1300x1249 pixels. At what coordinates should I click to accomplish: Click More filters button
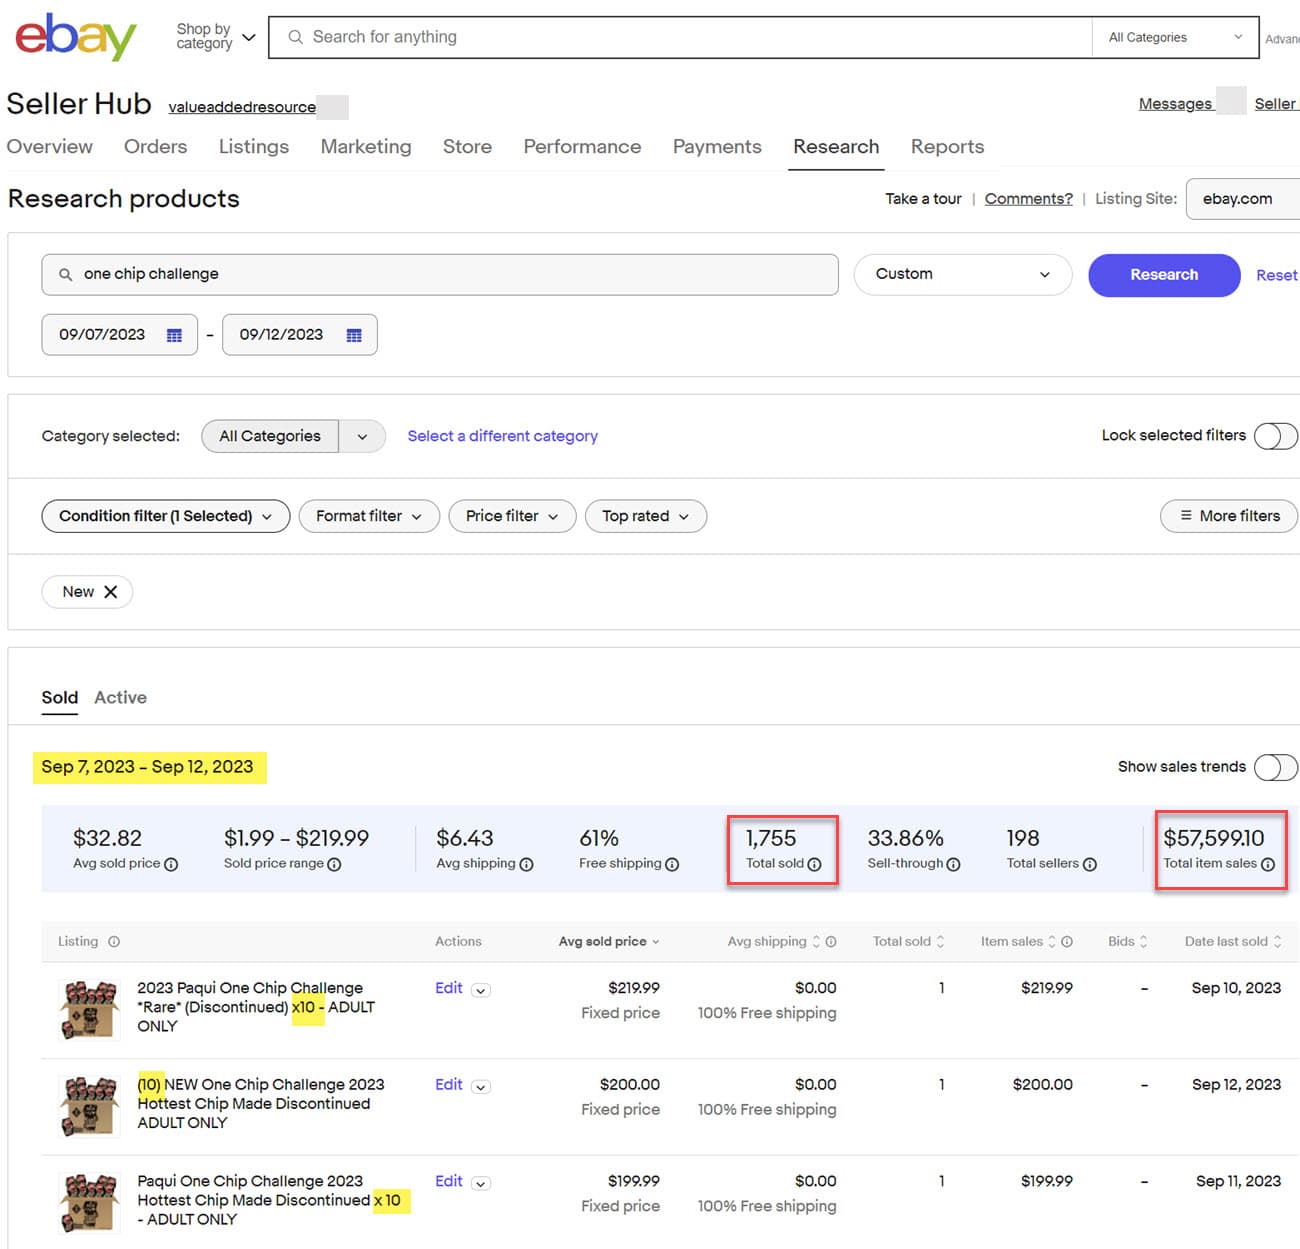click(x=1229, y=516)
